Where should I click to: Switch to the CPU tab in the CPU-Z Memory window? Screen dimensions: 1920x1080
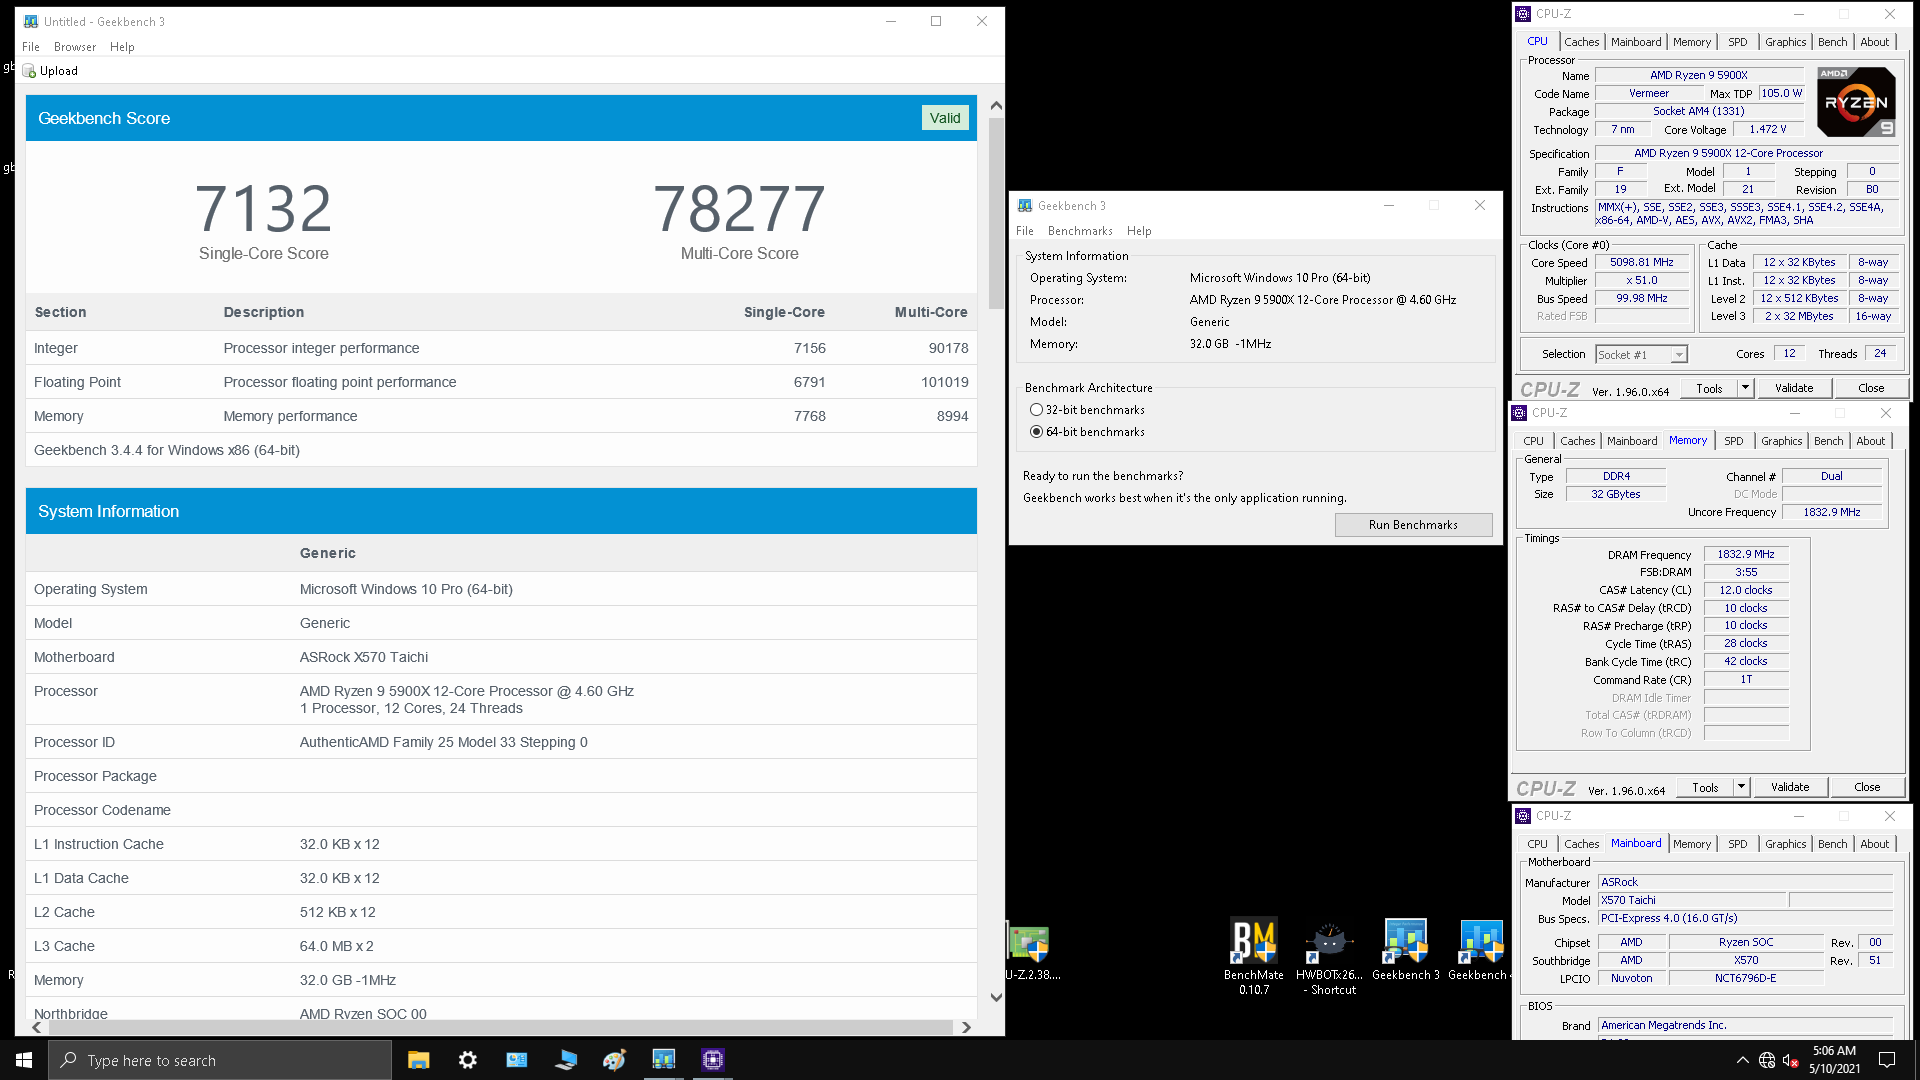(x=1533, y=441)
